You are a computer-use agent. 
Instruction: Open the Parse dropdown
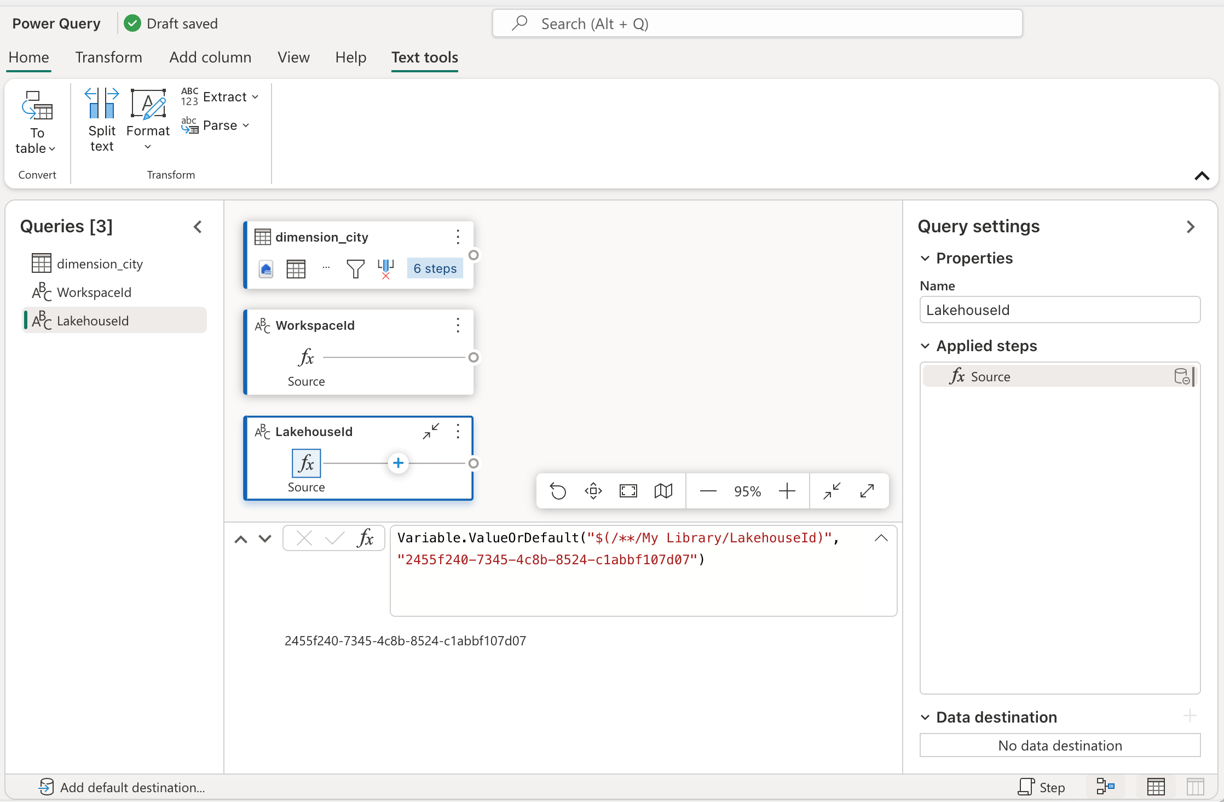point(216,125)
